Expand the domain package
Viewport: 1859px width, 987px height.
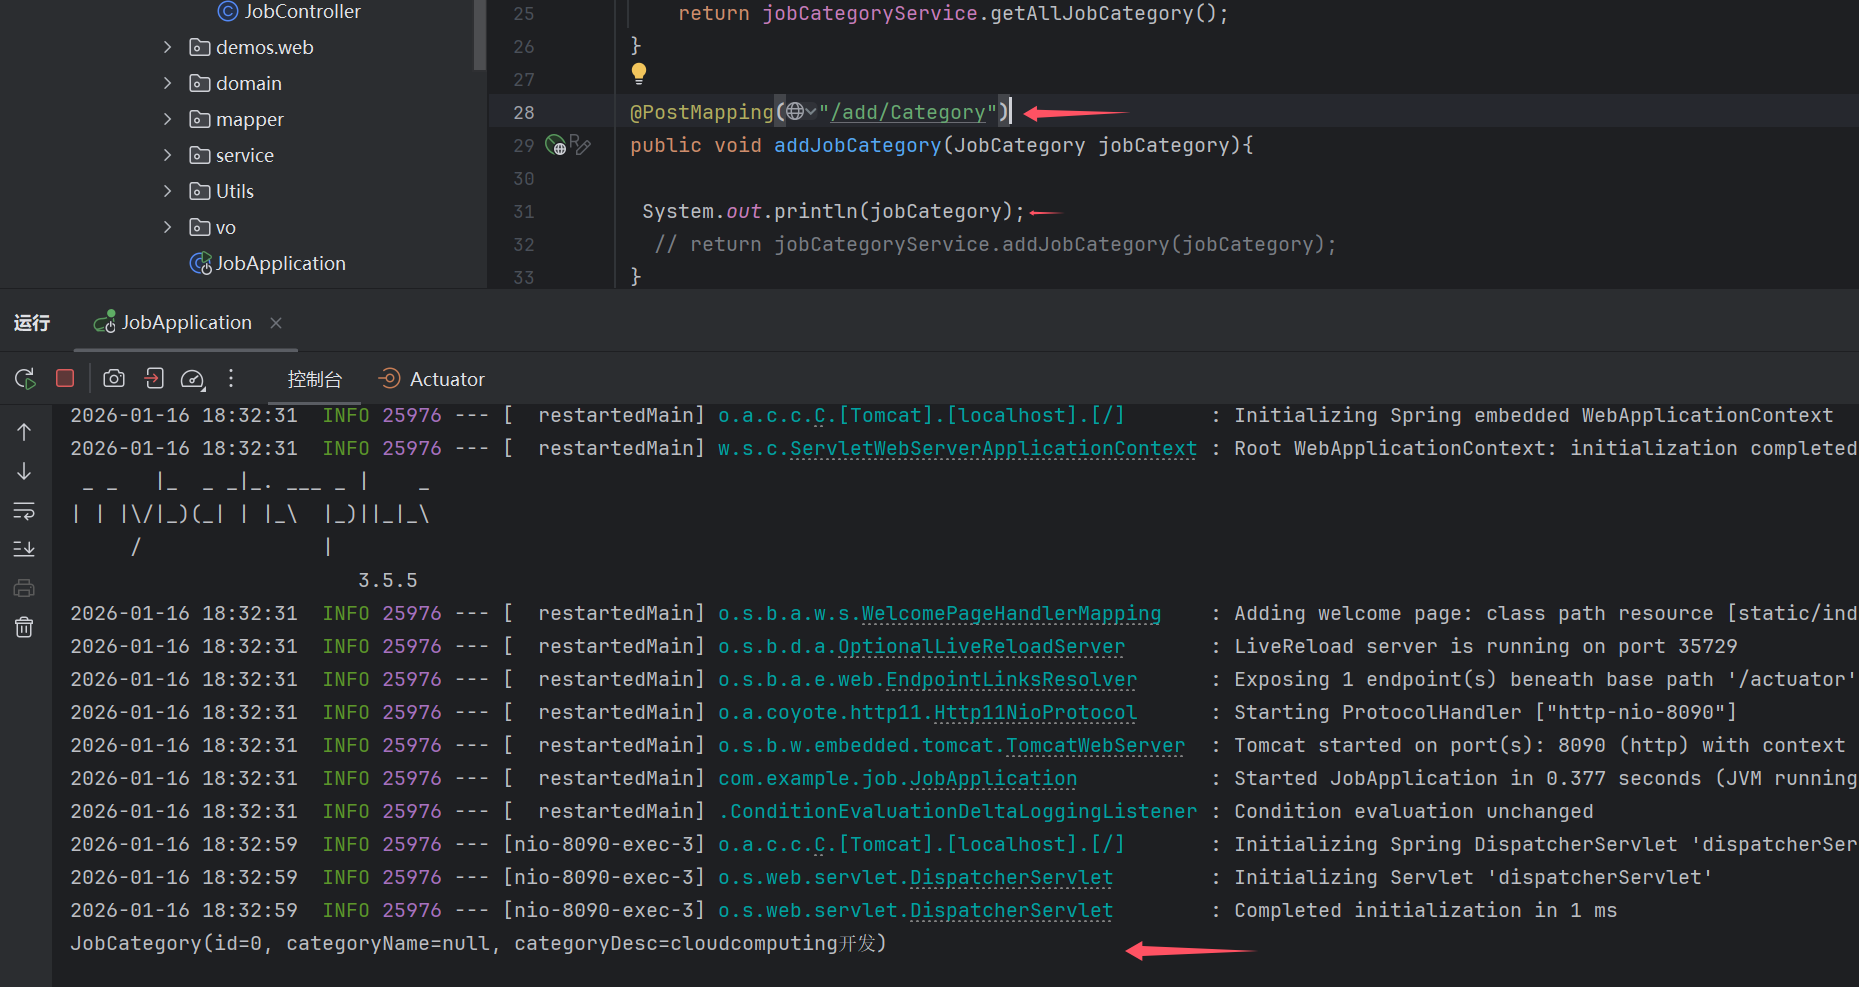[x=167, y=83]
